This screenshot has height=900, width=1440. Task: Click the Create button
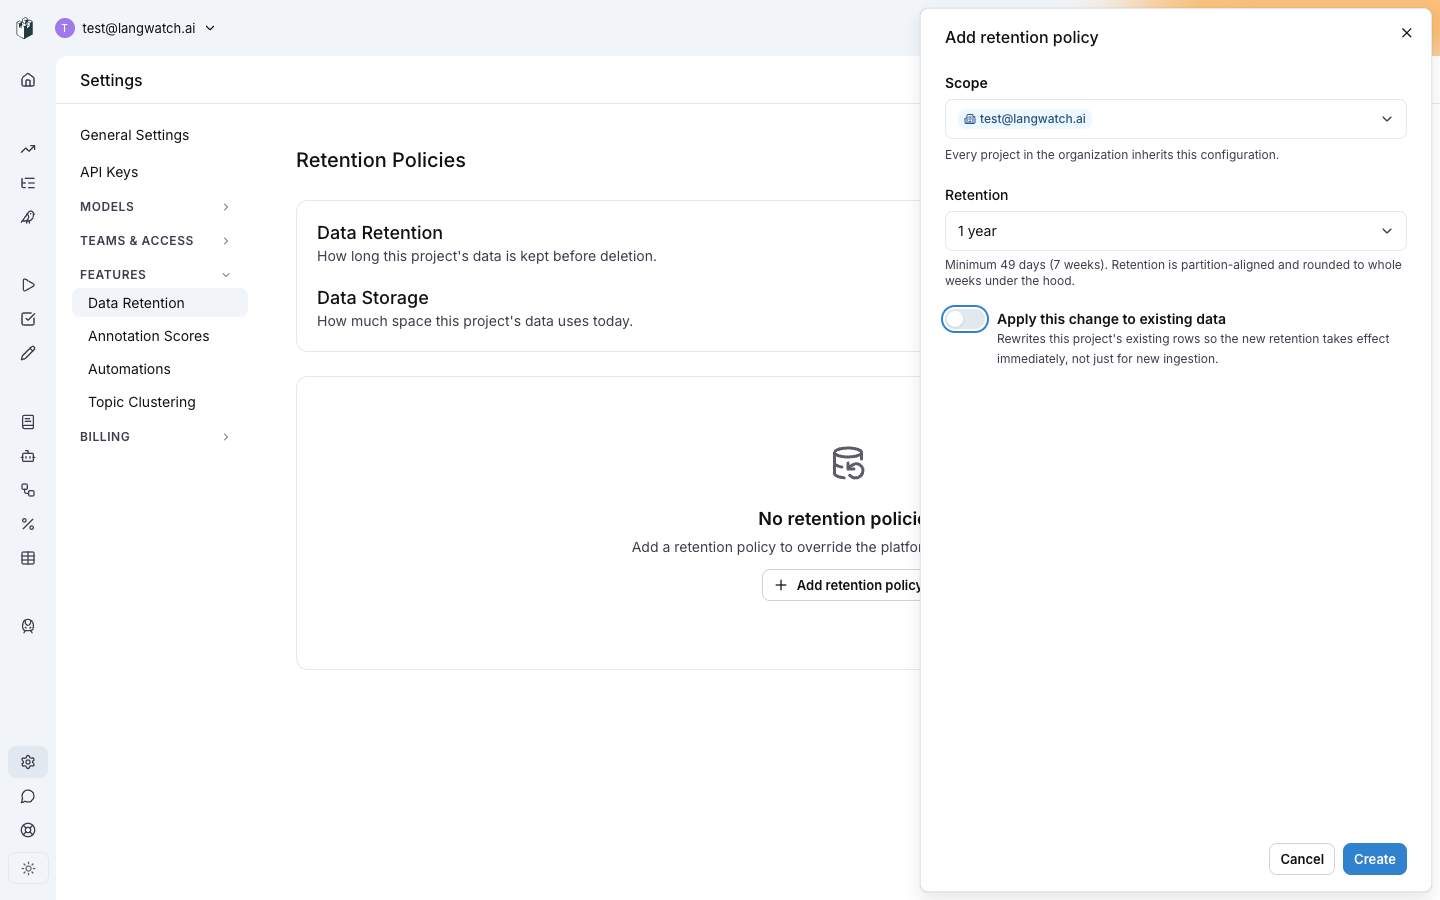[x=1375, y=859]
